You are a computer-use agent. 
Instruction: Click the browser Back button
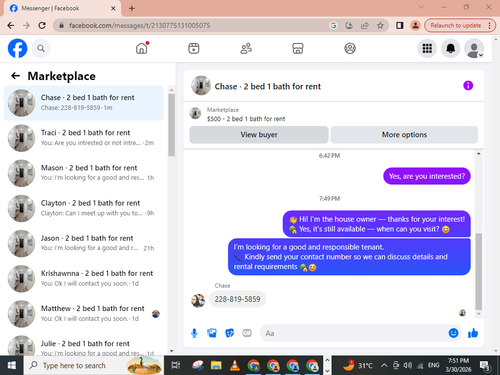point(11,25)
